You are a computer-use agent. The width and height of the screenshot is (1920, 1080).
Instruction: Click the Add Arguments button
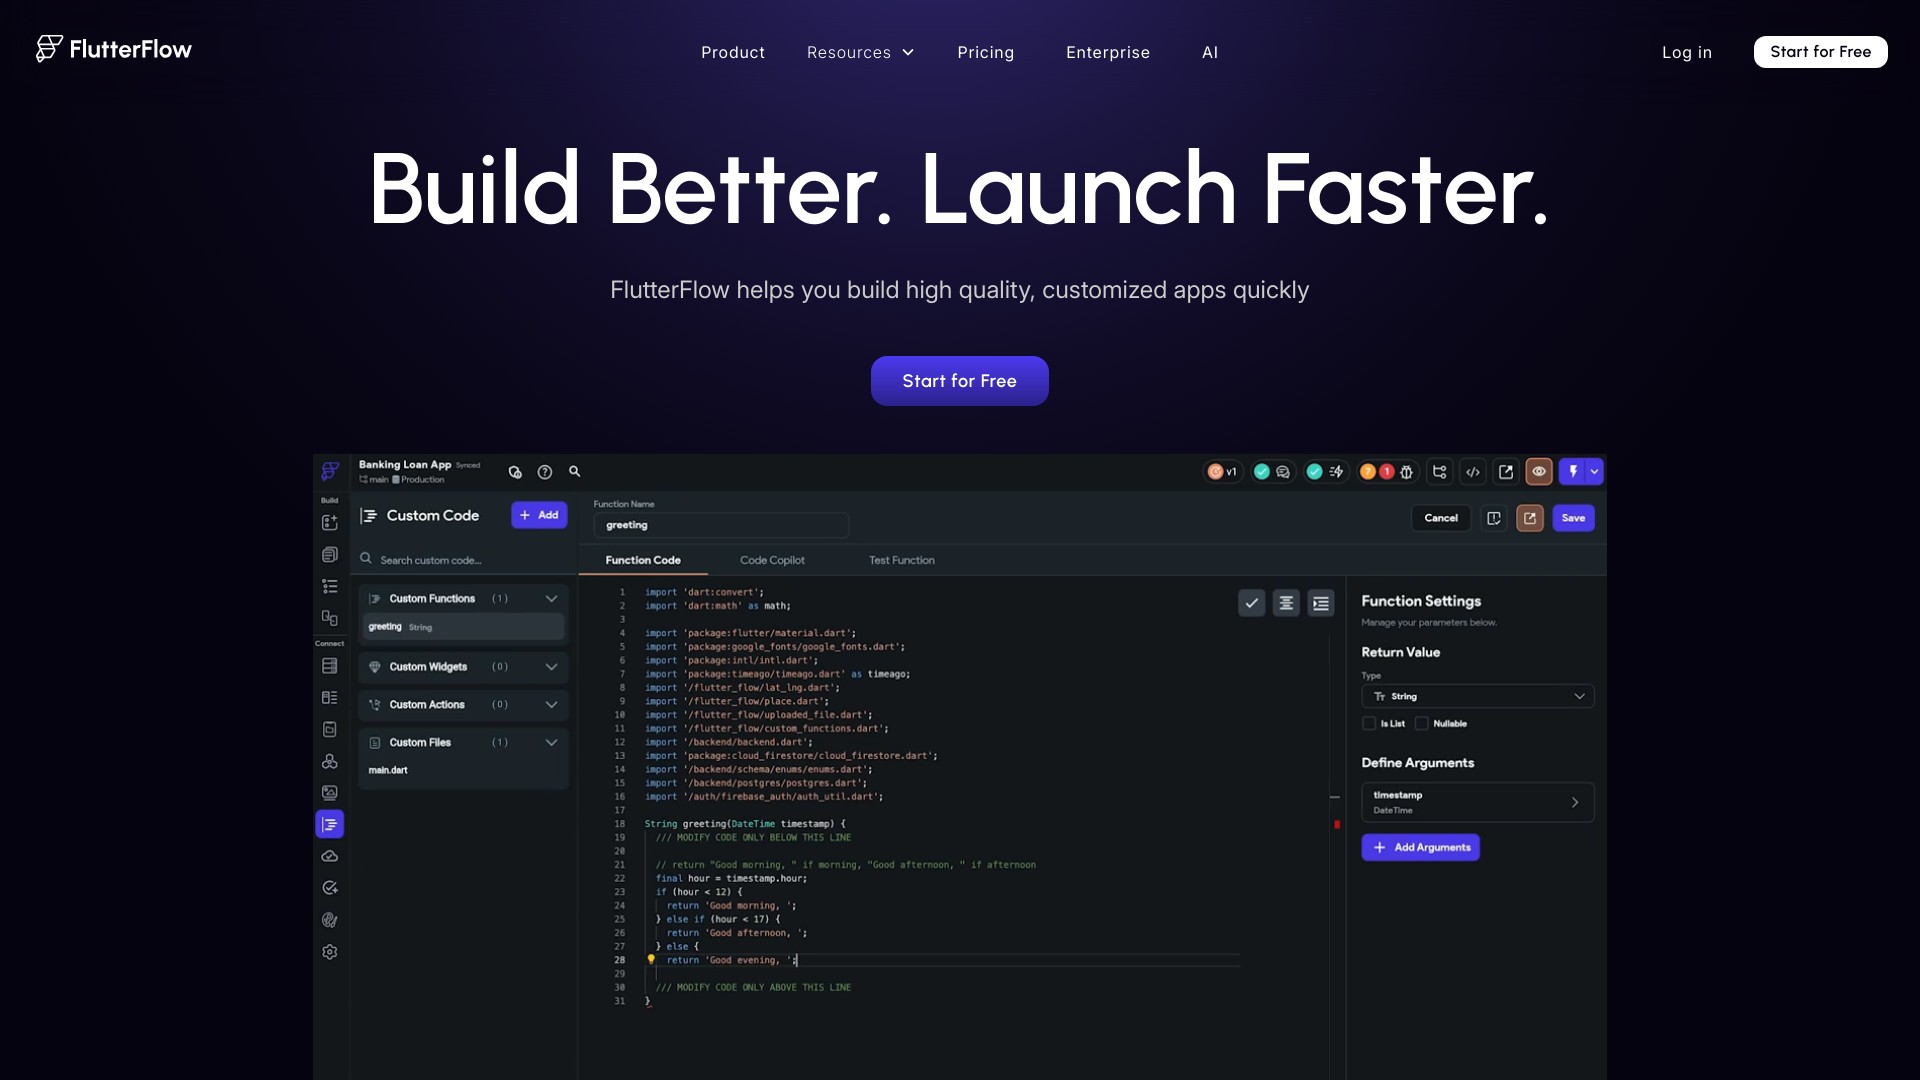(x=1420, y=847)
